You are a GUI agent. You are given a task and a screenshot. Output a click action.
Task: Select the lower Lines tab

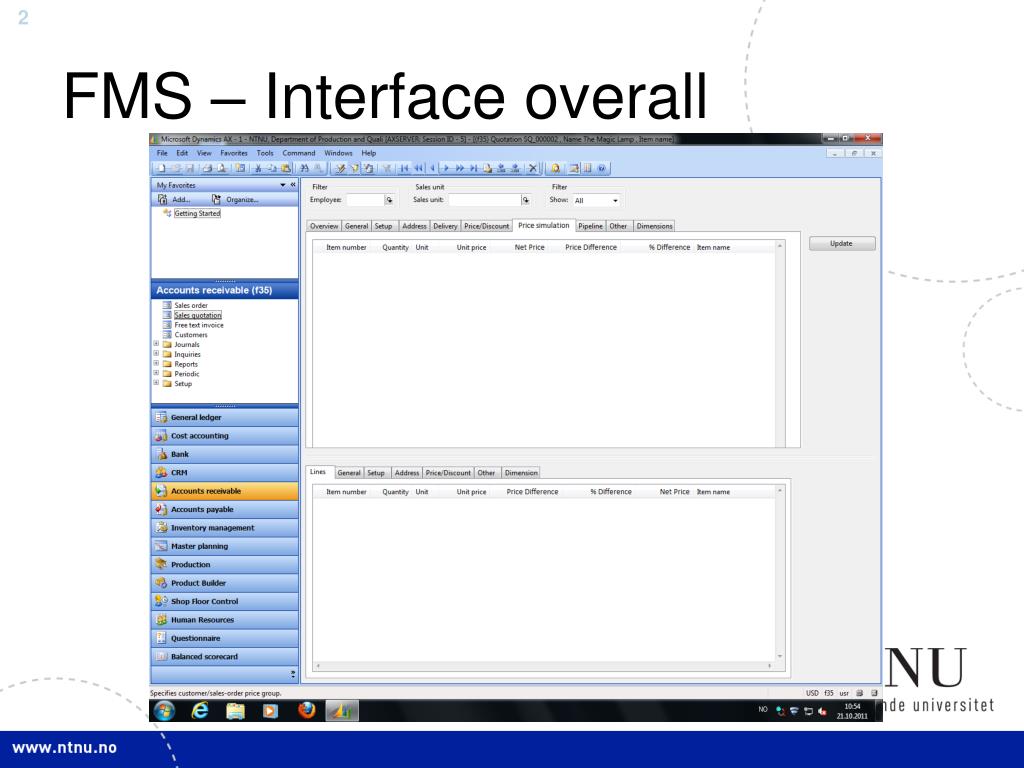pos(318,472)
